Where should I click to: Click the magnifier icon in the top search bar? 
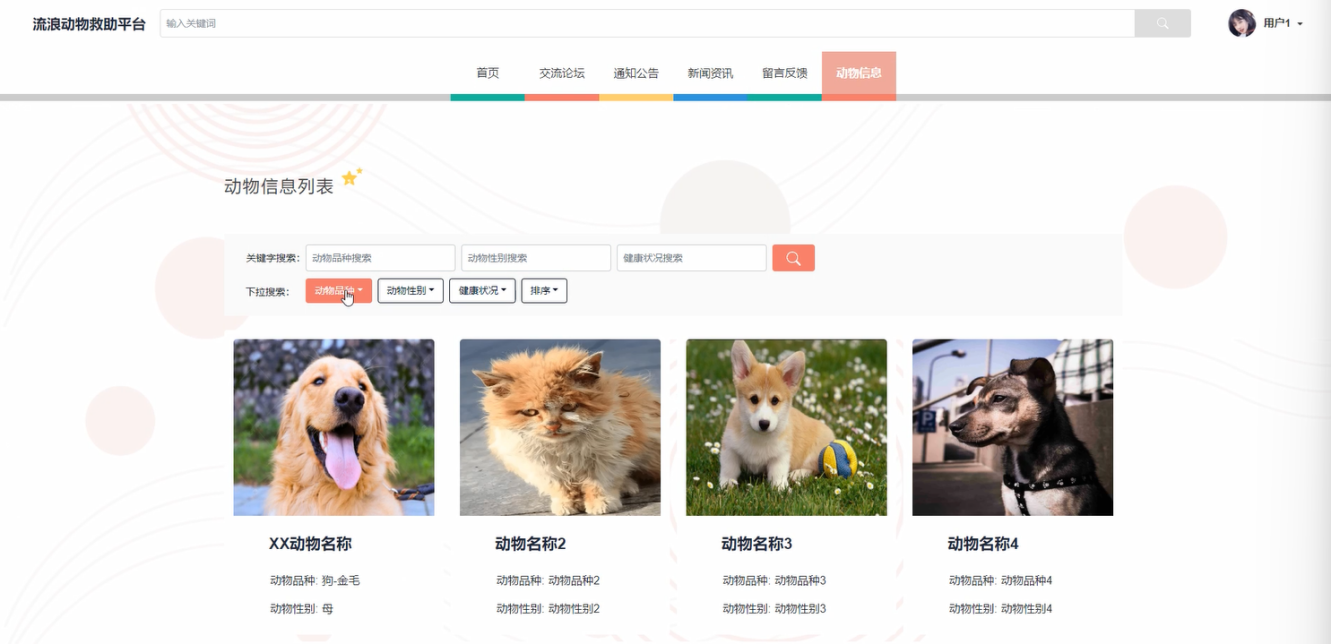click(1162, 23)
